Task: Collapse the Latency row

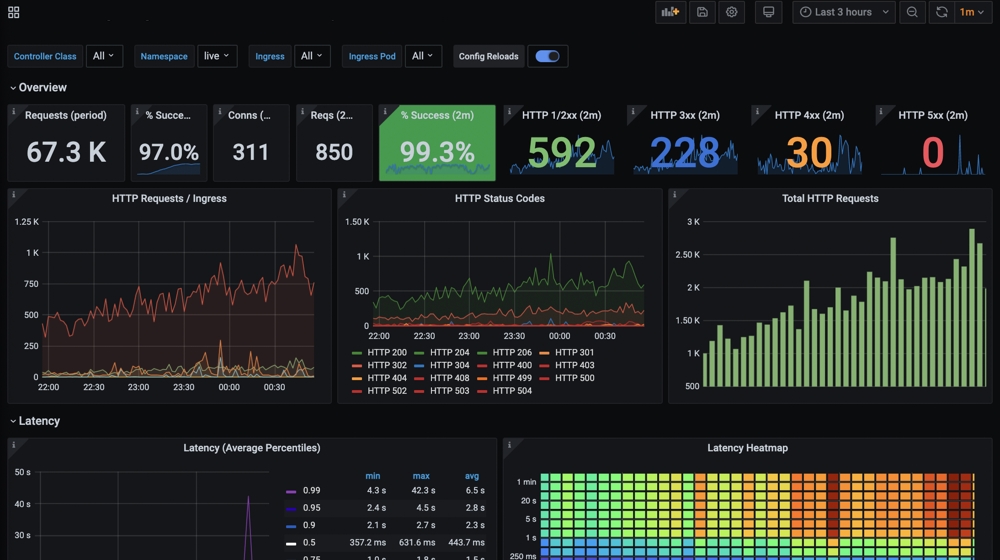Action: point(35,421)
